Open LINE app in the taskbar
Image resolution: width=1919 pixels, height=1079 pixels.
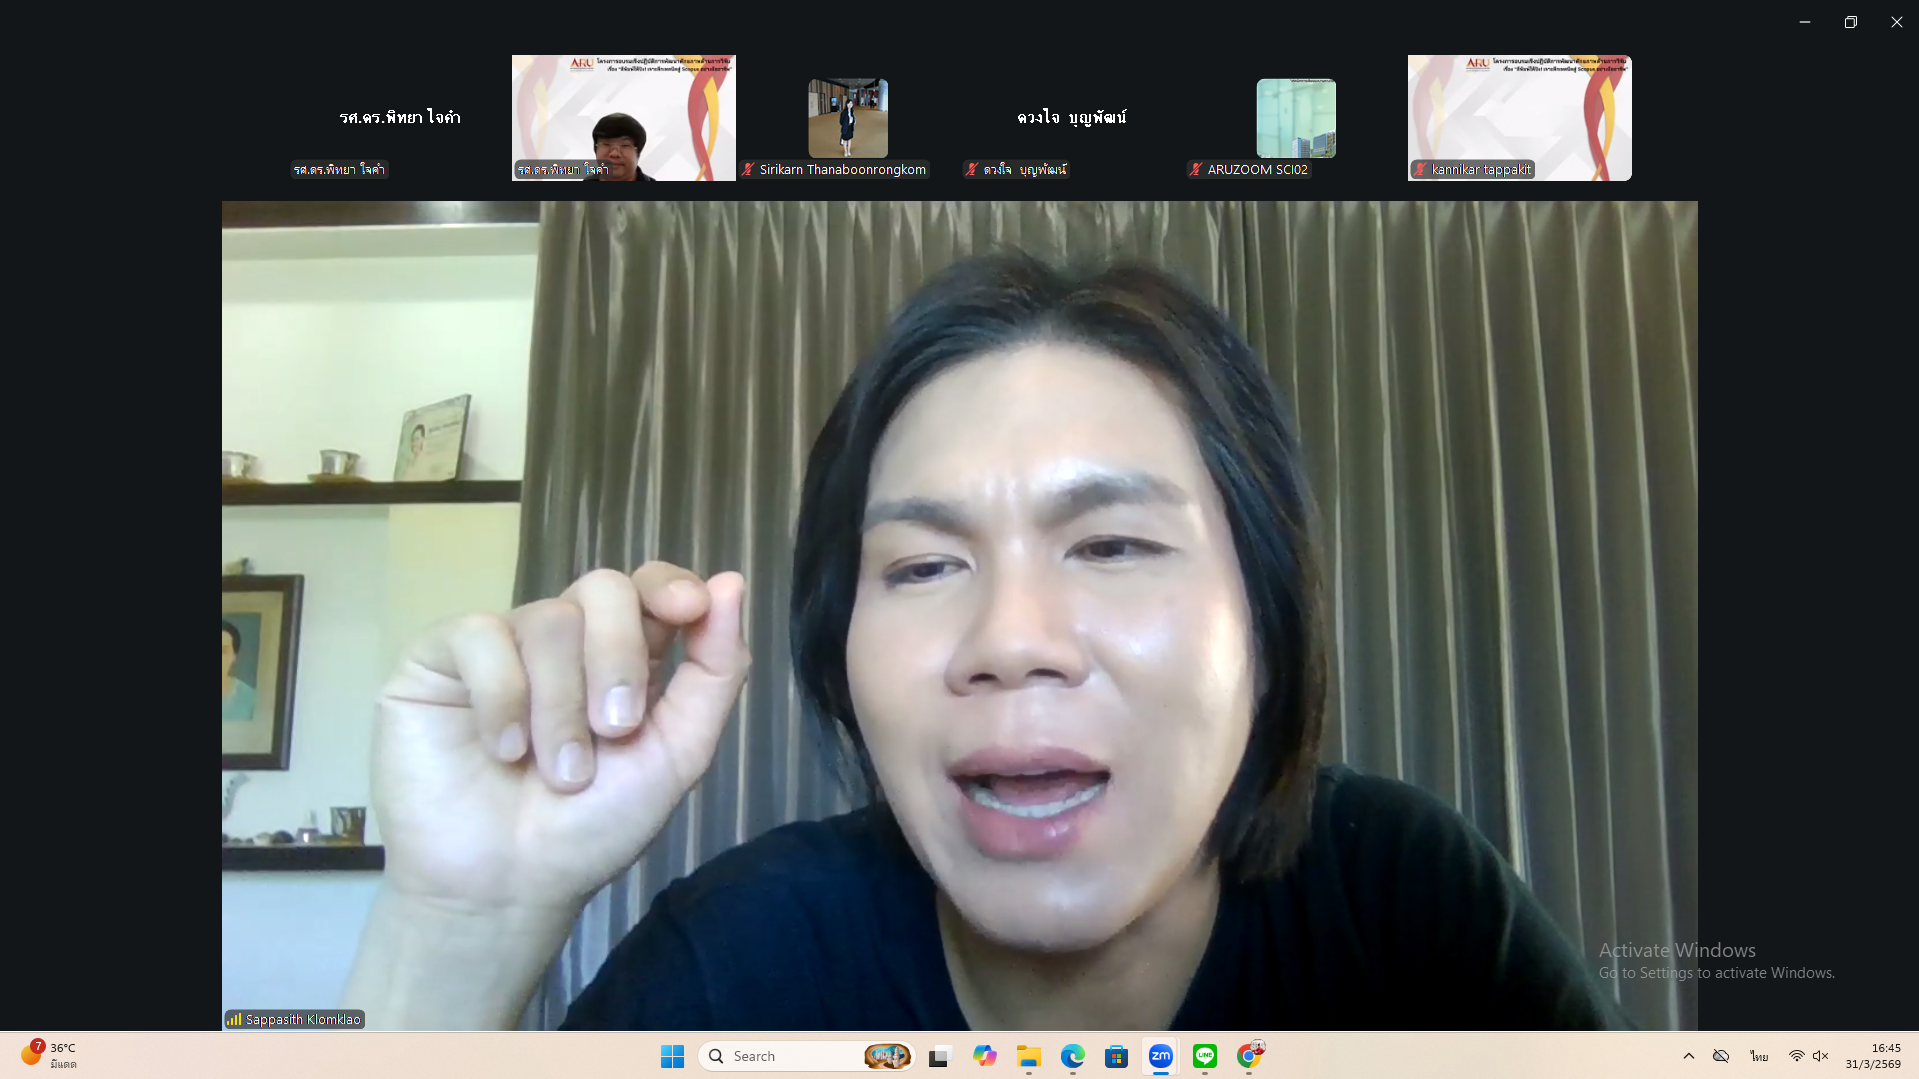pyautogui.click(x=1204, y=1056)
